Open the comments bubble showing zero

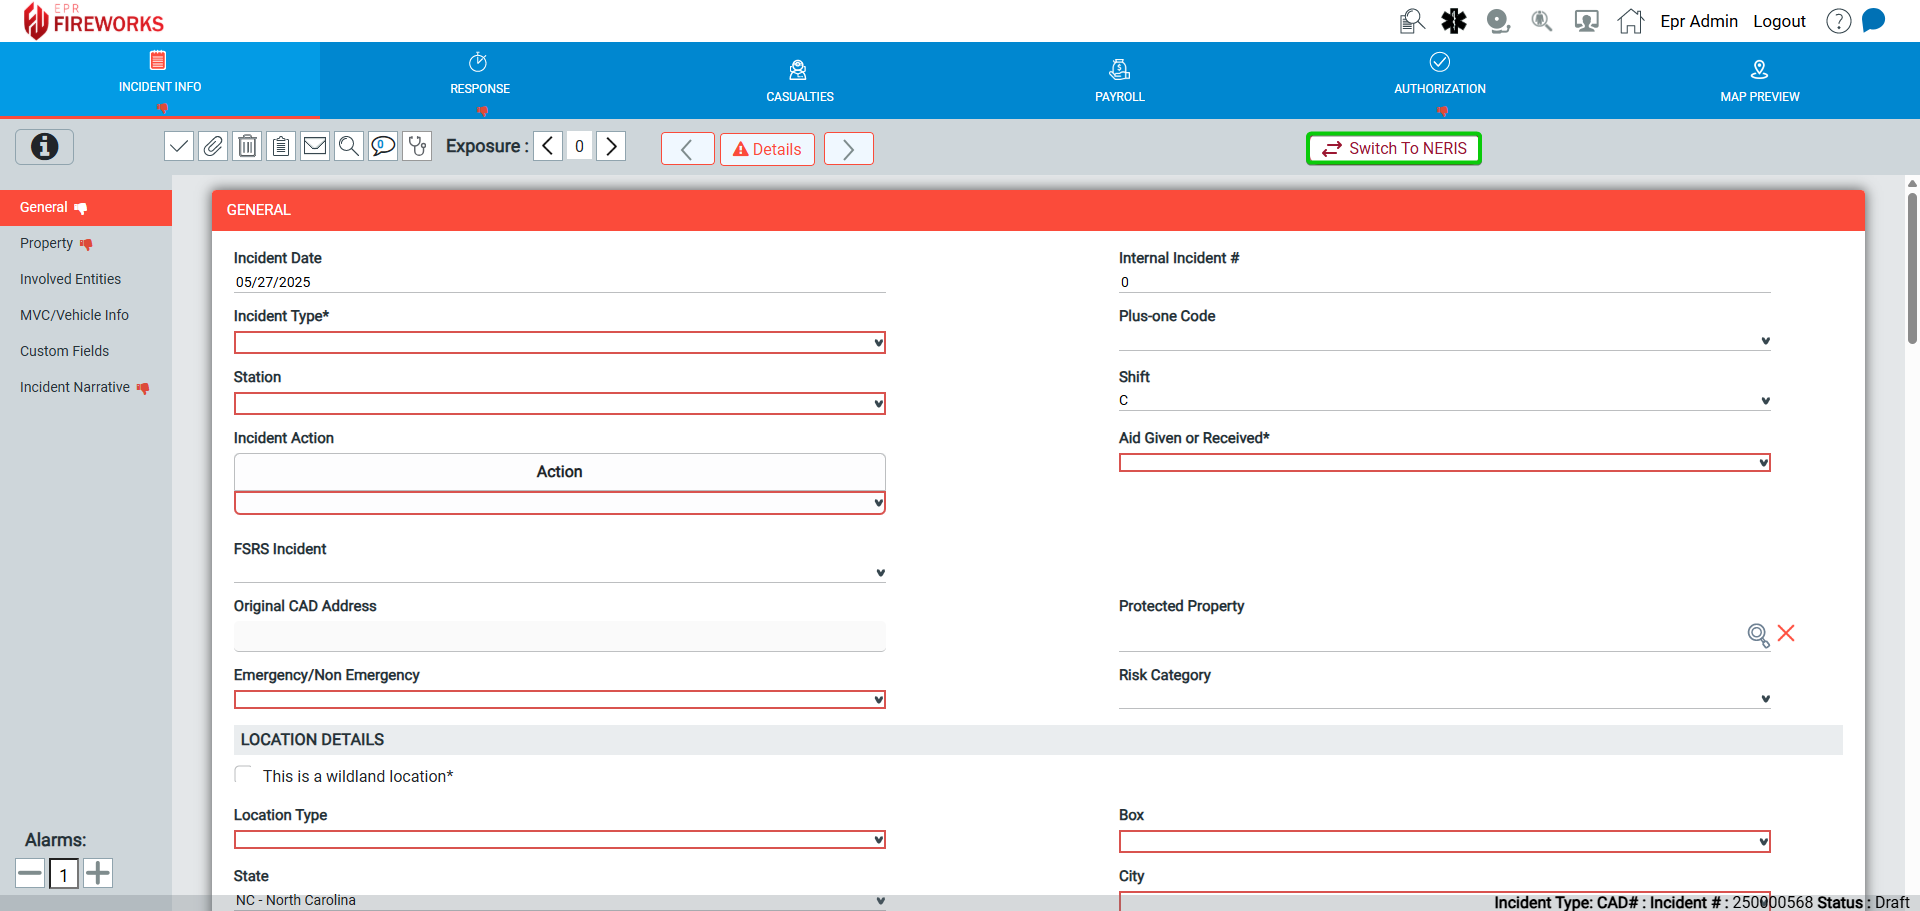pyautogui.click(x=383, y=146)
